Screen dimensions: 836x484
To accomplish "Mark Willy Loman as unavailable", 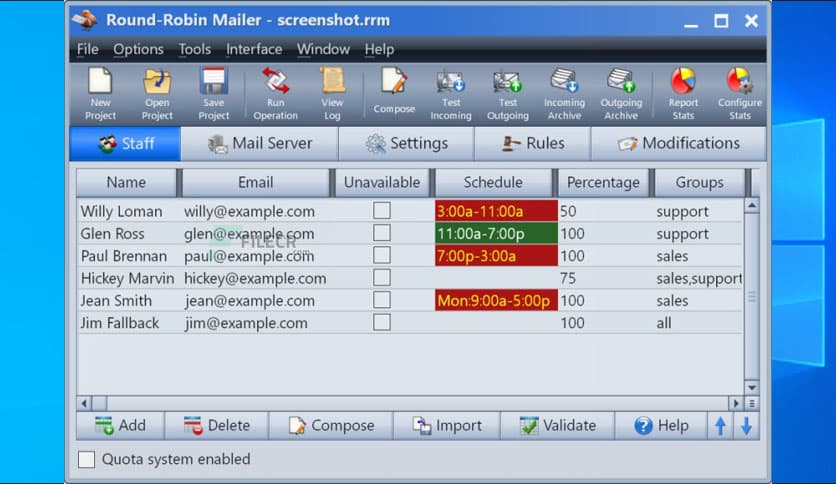I will (382, 211).
